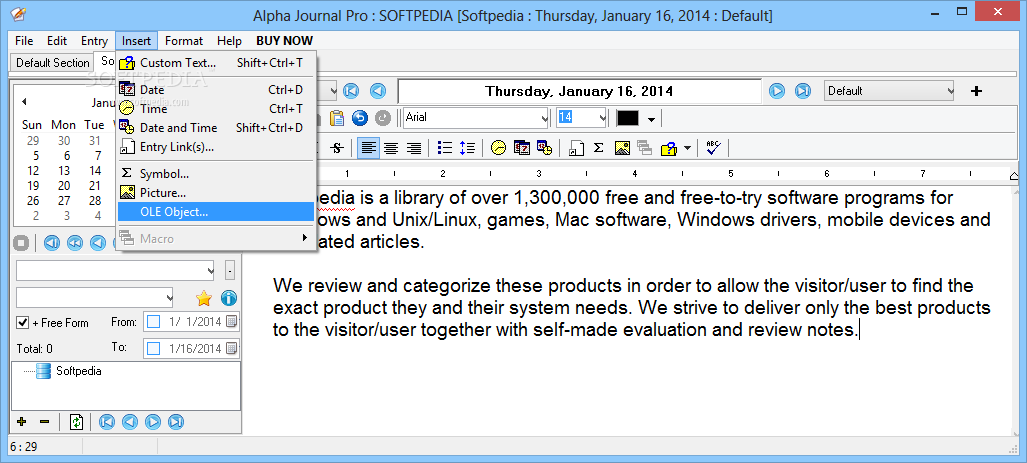Click BUY NOW in the menu bar

(284, 41)
